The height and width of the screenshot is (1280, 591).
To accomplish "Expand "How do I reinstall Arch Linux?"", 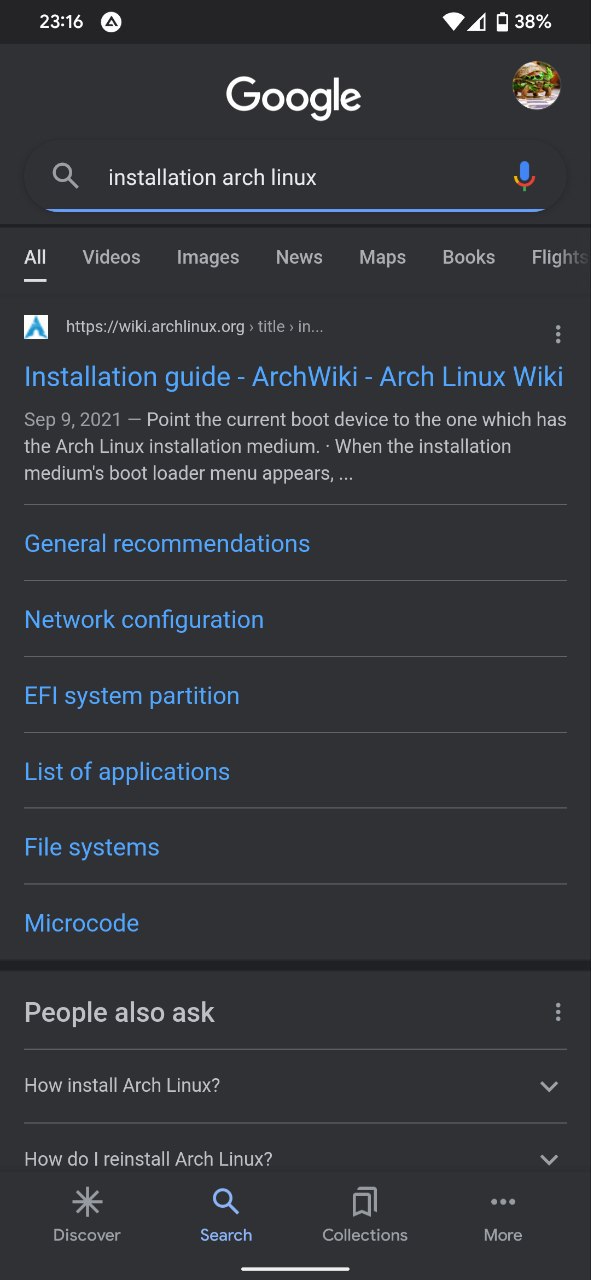I will click(x=295, y=1159).
